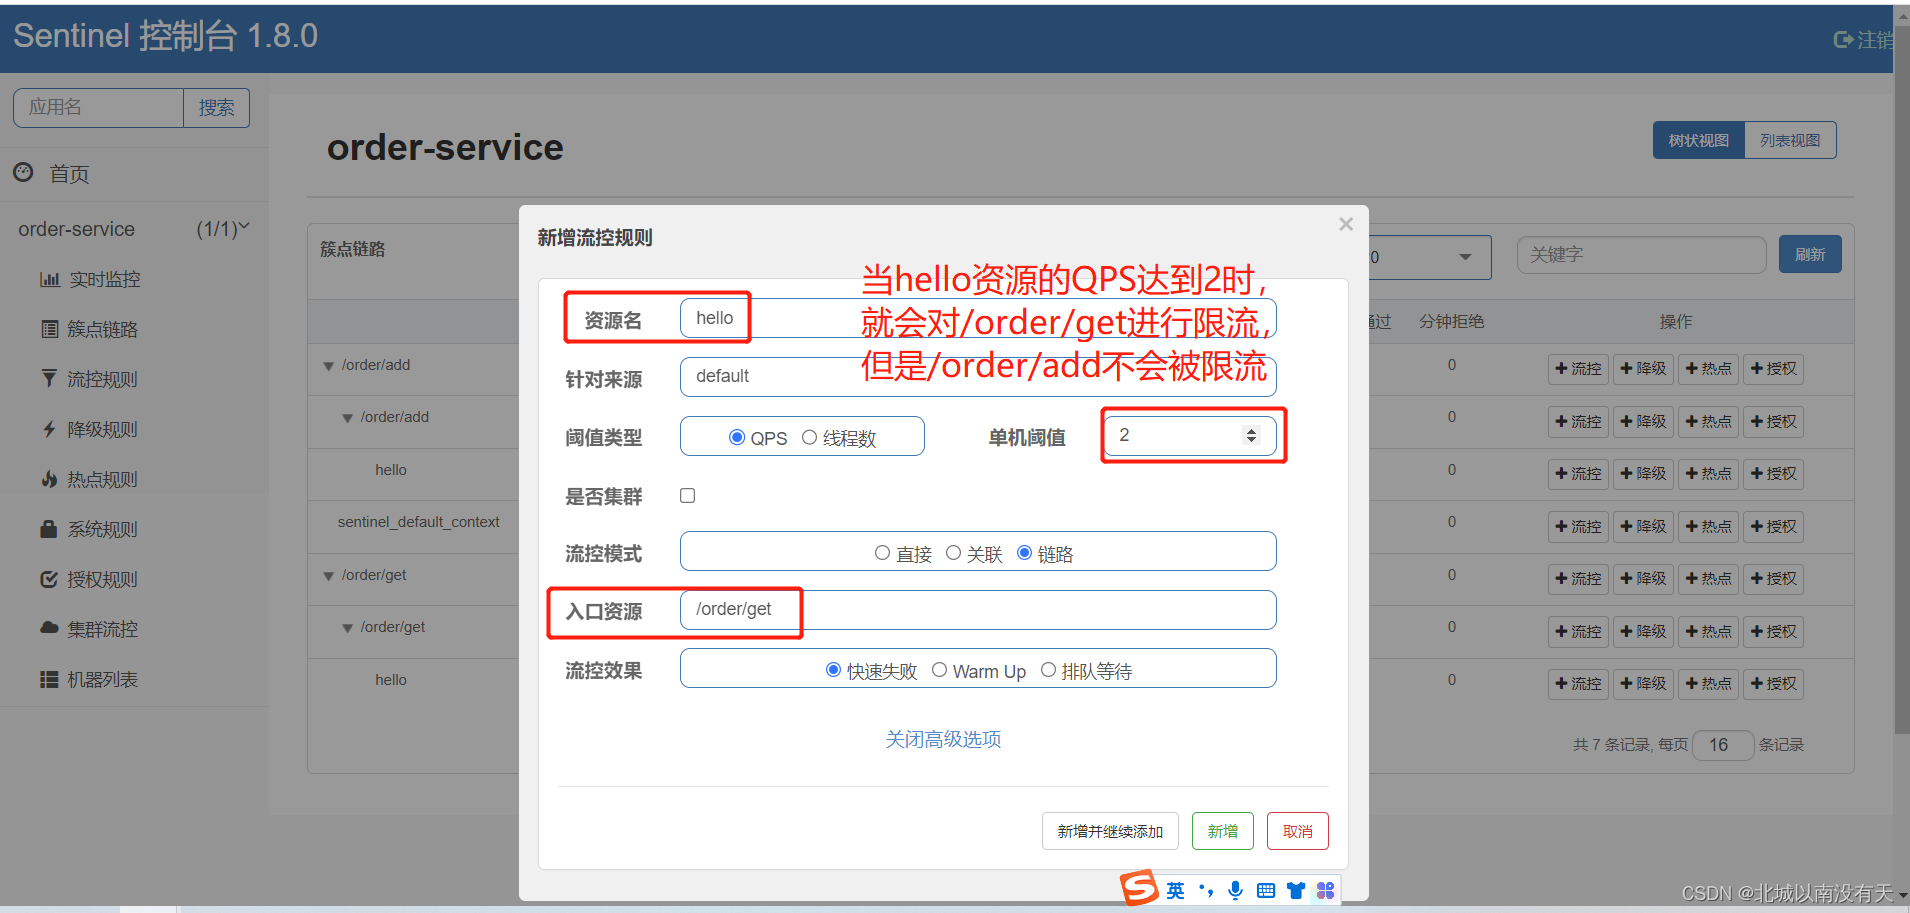The image size is (1910, 913).
Task: Click 取消 button
Action: pos(1297,831)
